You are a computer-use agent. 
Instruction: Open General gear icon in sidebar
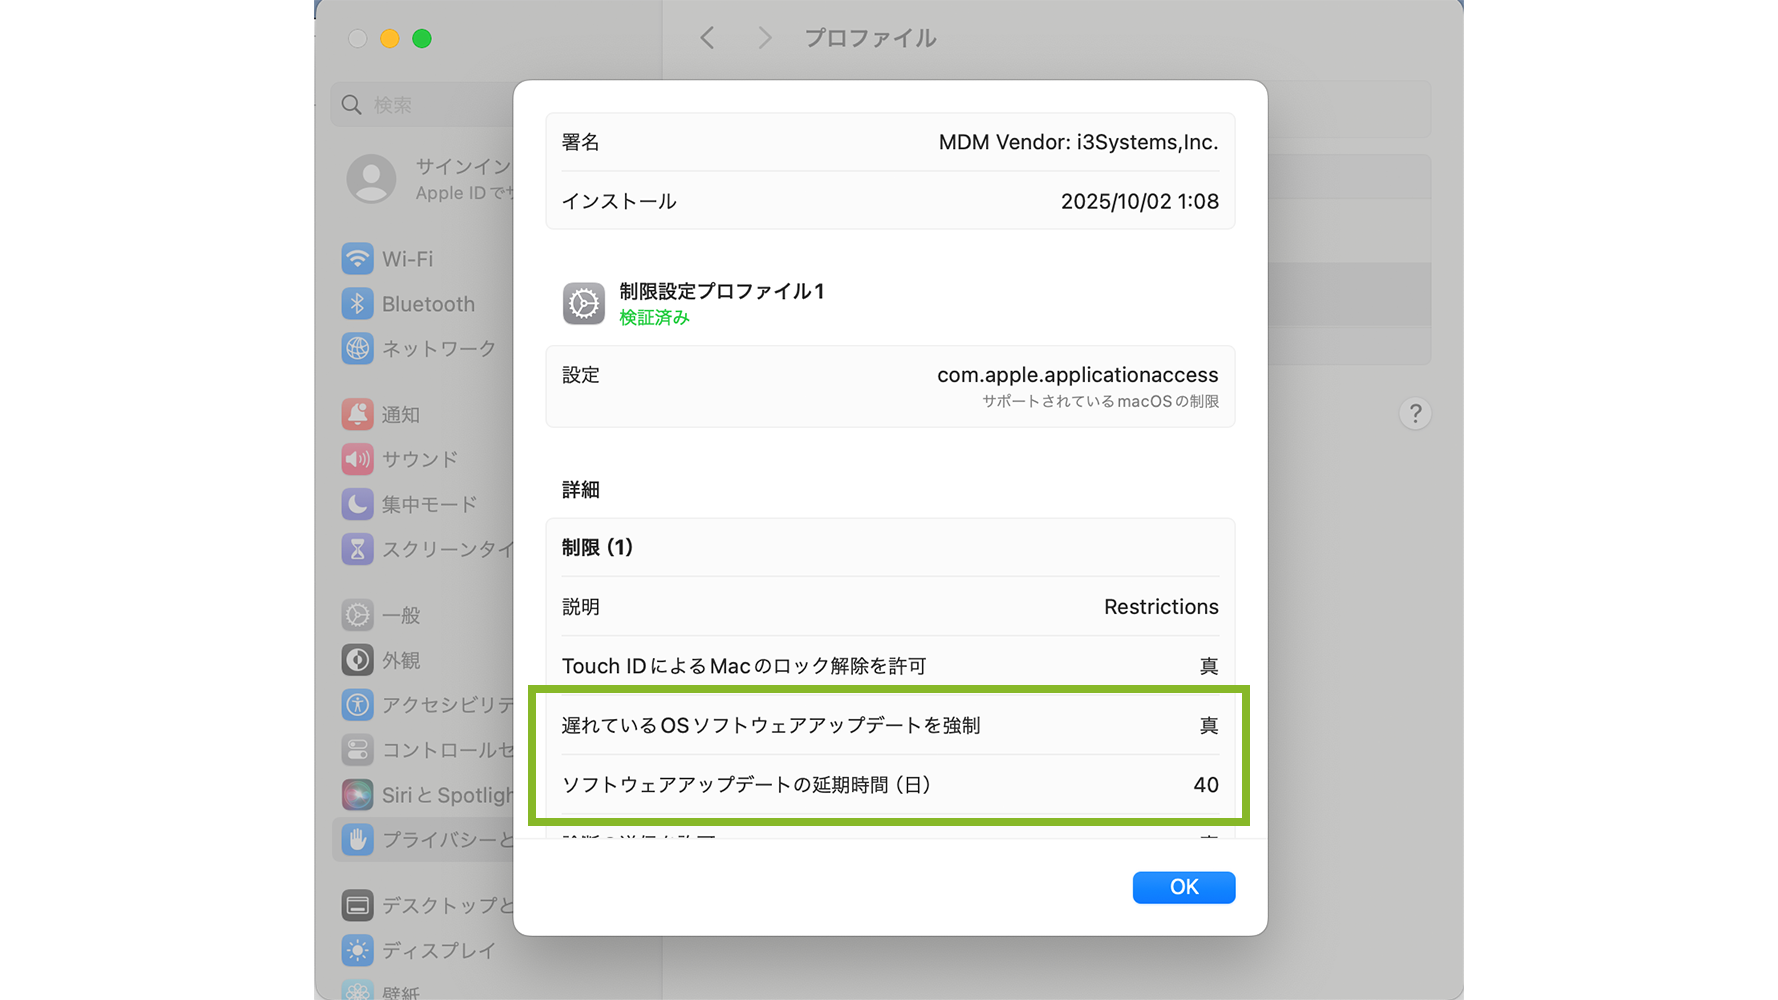[357, 615]
